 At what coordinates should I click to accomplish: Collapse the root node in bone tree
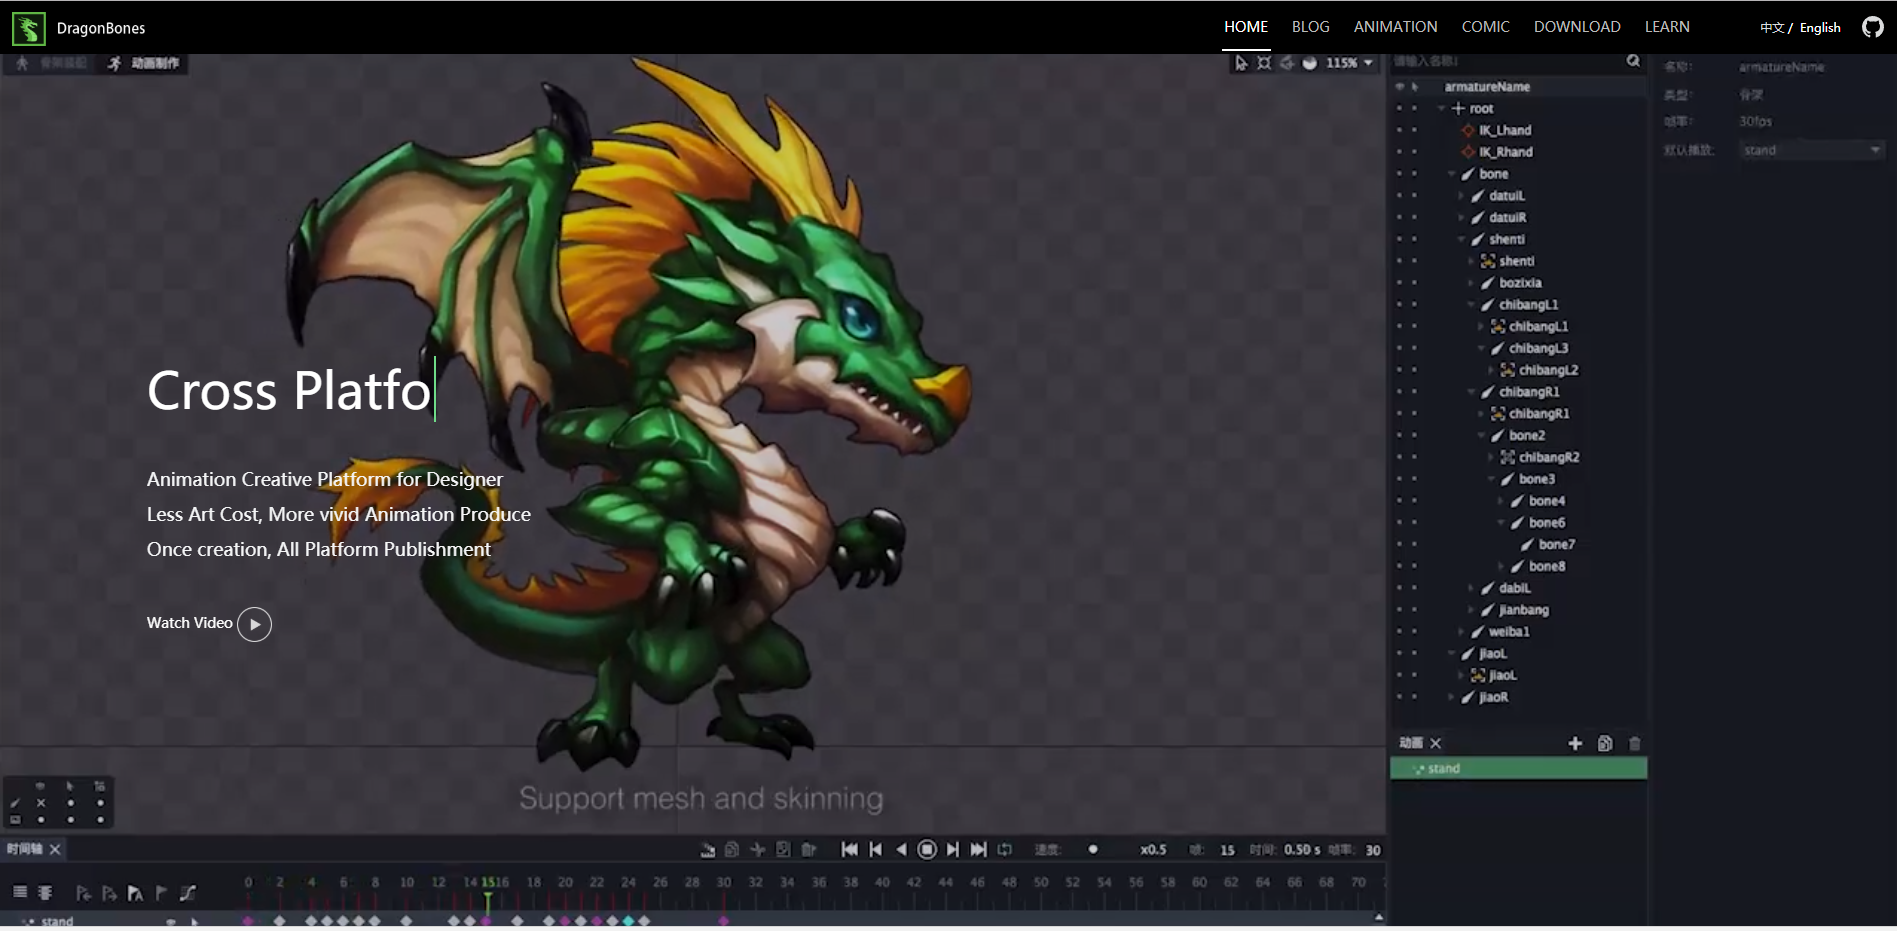tap(1441, 108)
